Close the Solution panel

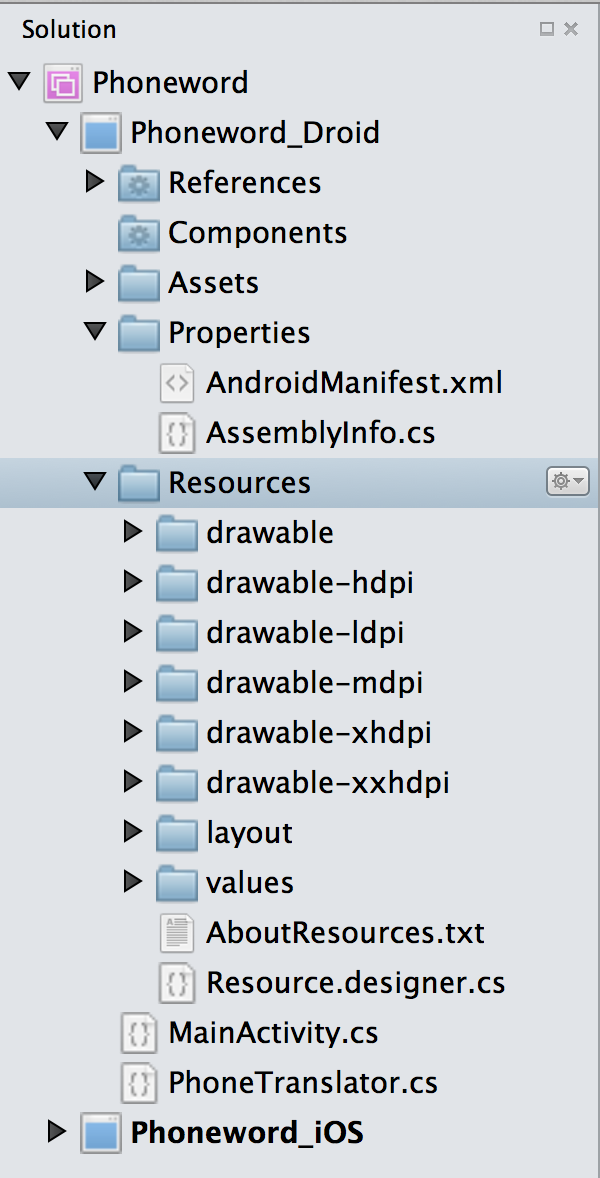point(571,29)
